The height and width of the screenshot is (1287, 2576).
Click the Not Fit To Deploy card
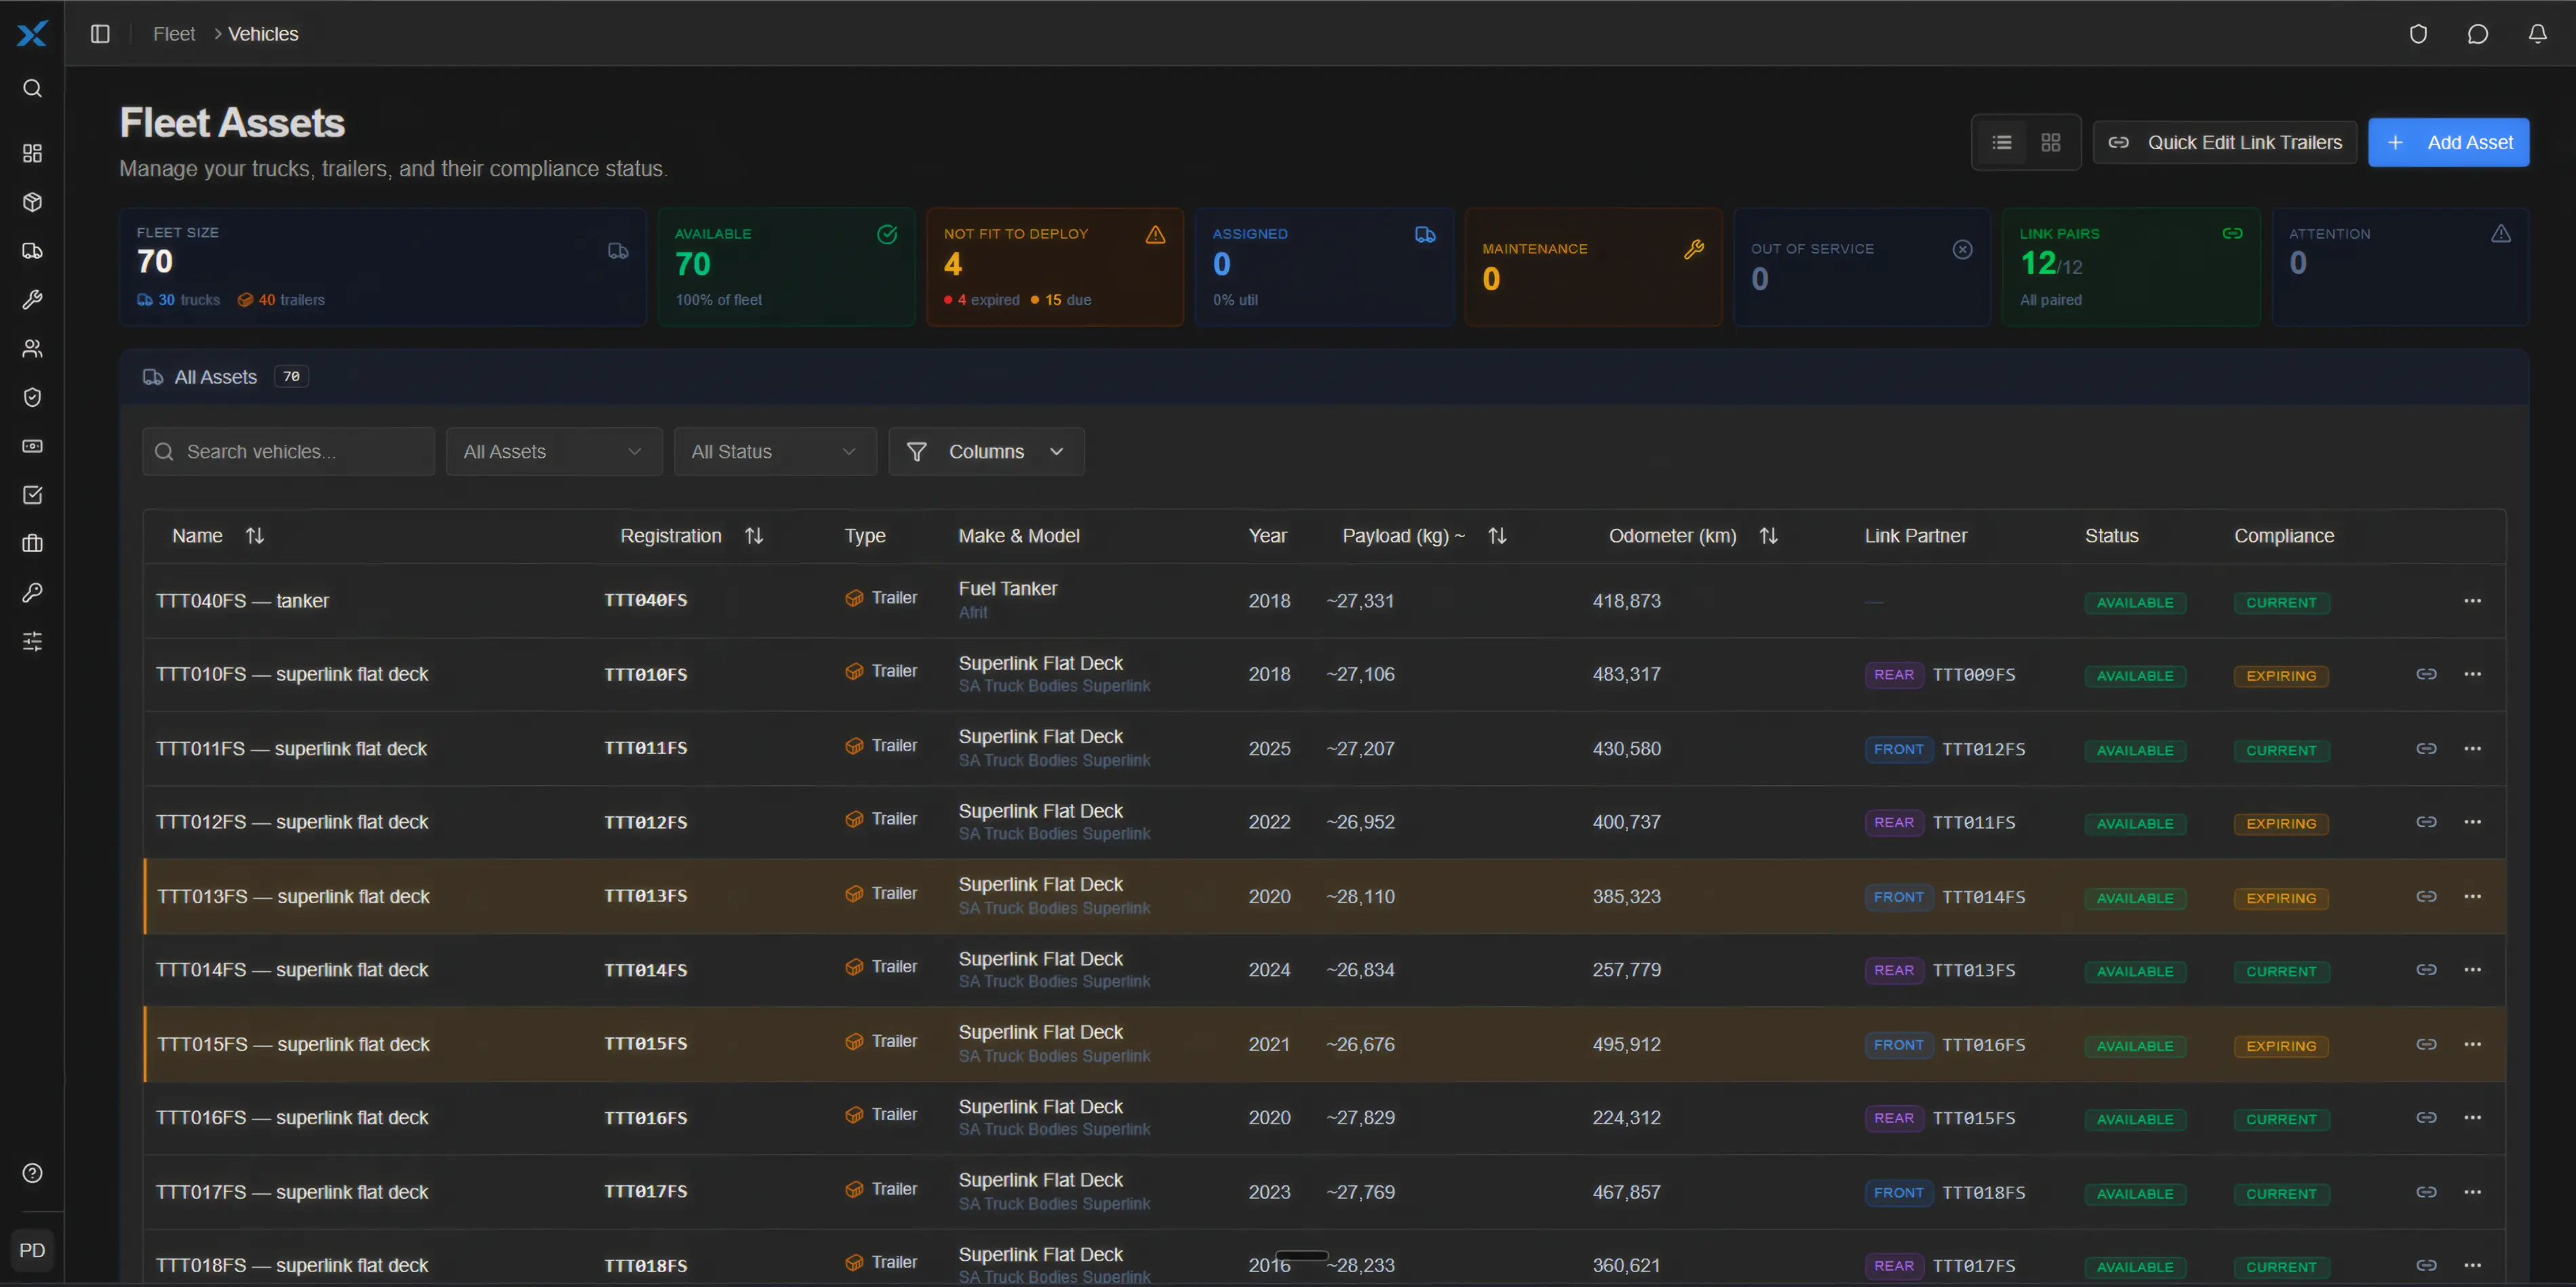[1054, 267]
